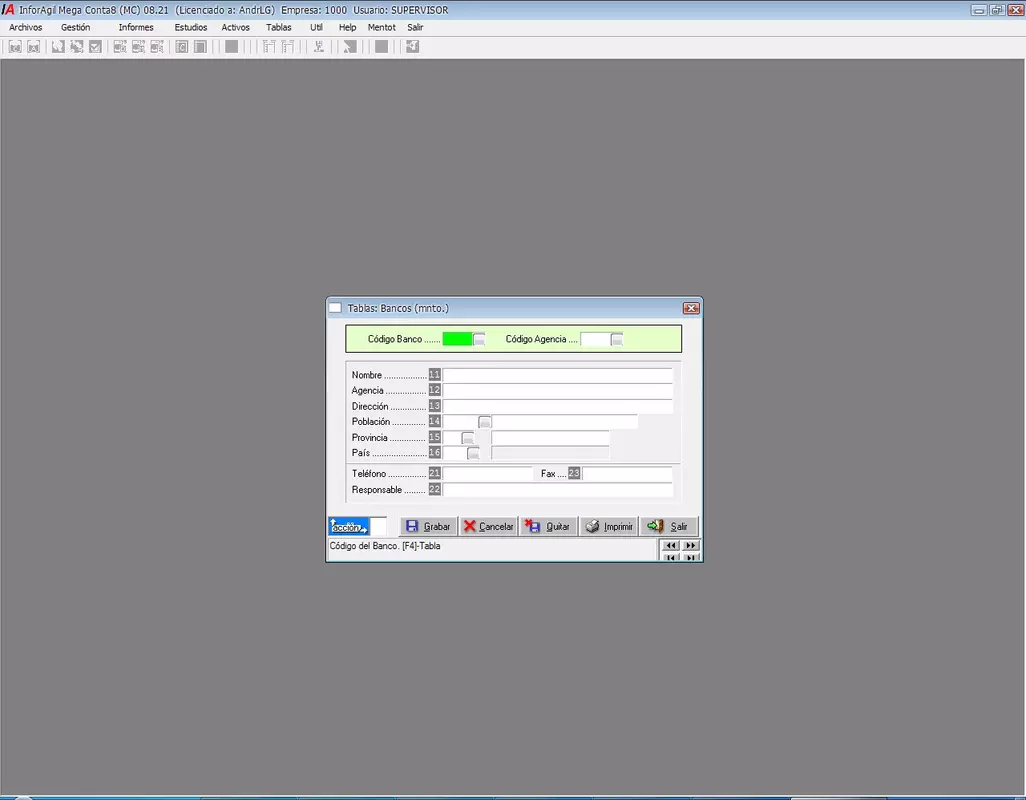1026x800 pixels.
Task: Click the field number 15 label
Action: [434, 438]
